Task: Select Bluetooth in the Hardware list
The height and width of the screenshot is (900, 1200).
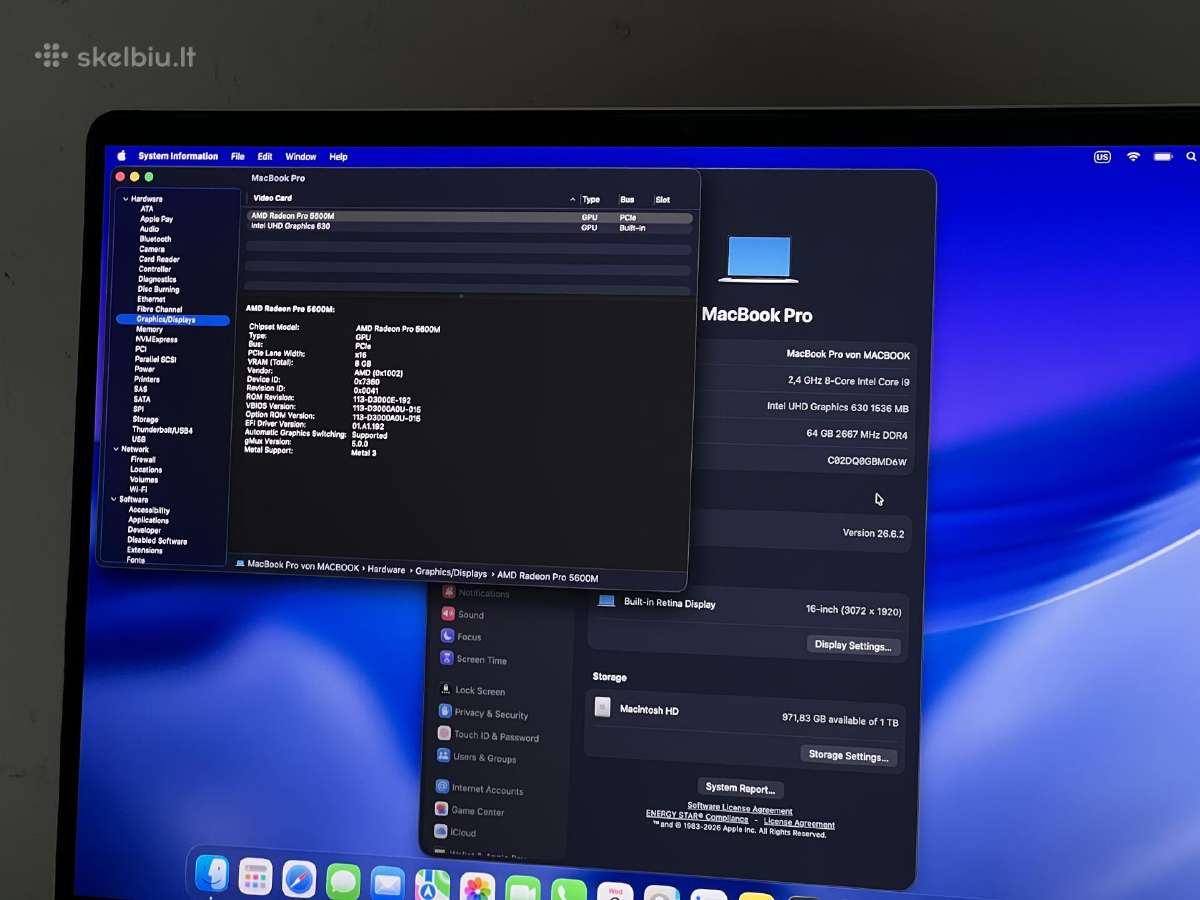Action: [155, 239]
